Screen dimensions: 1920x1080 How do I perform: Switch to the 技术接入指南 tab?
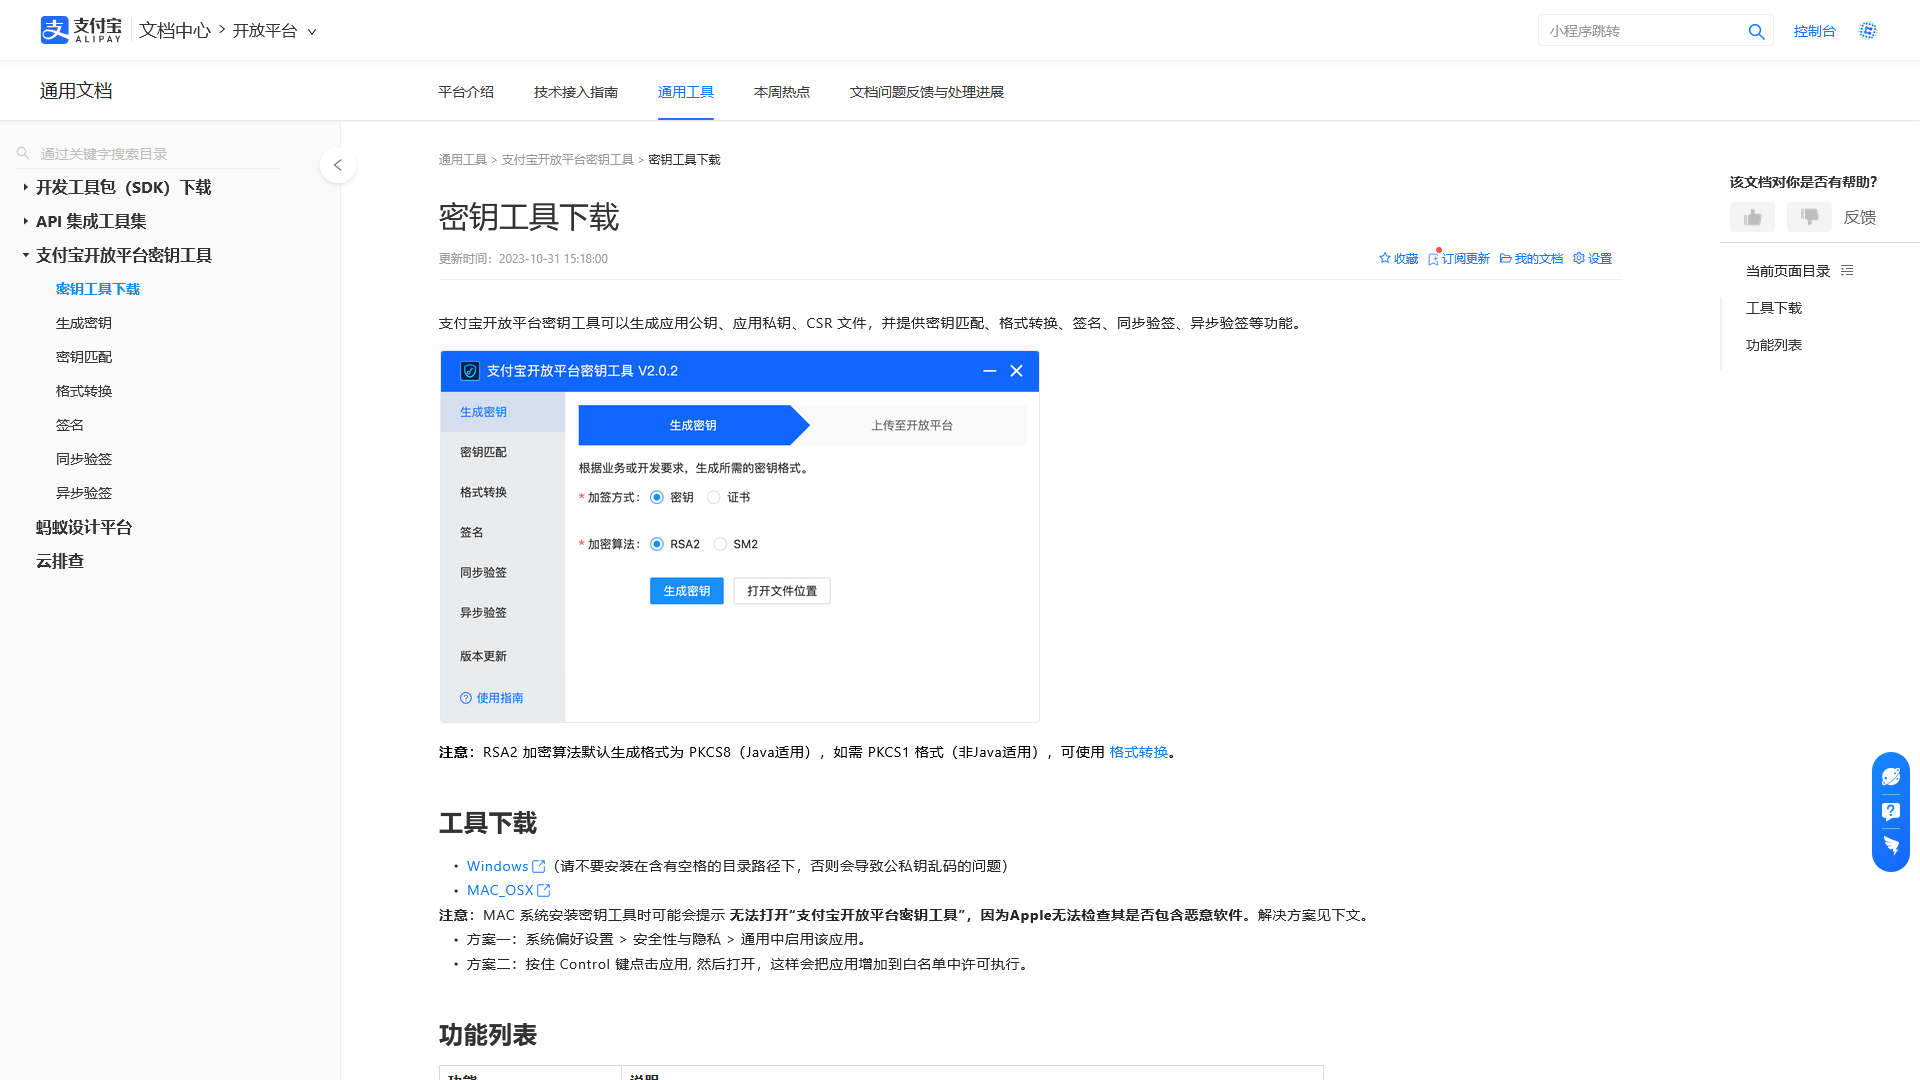click(x=575, y=92)
